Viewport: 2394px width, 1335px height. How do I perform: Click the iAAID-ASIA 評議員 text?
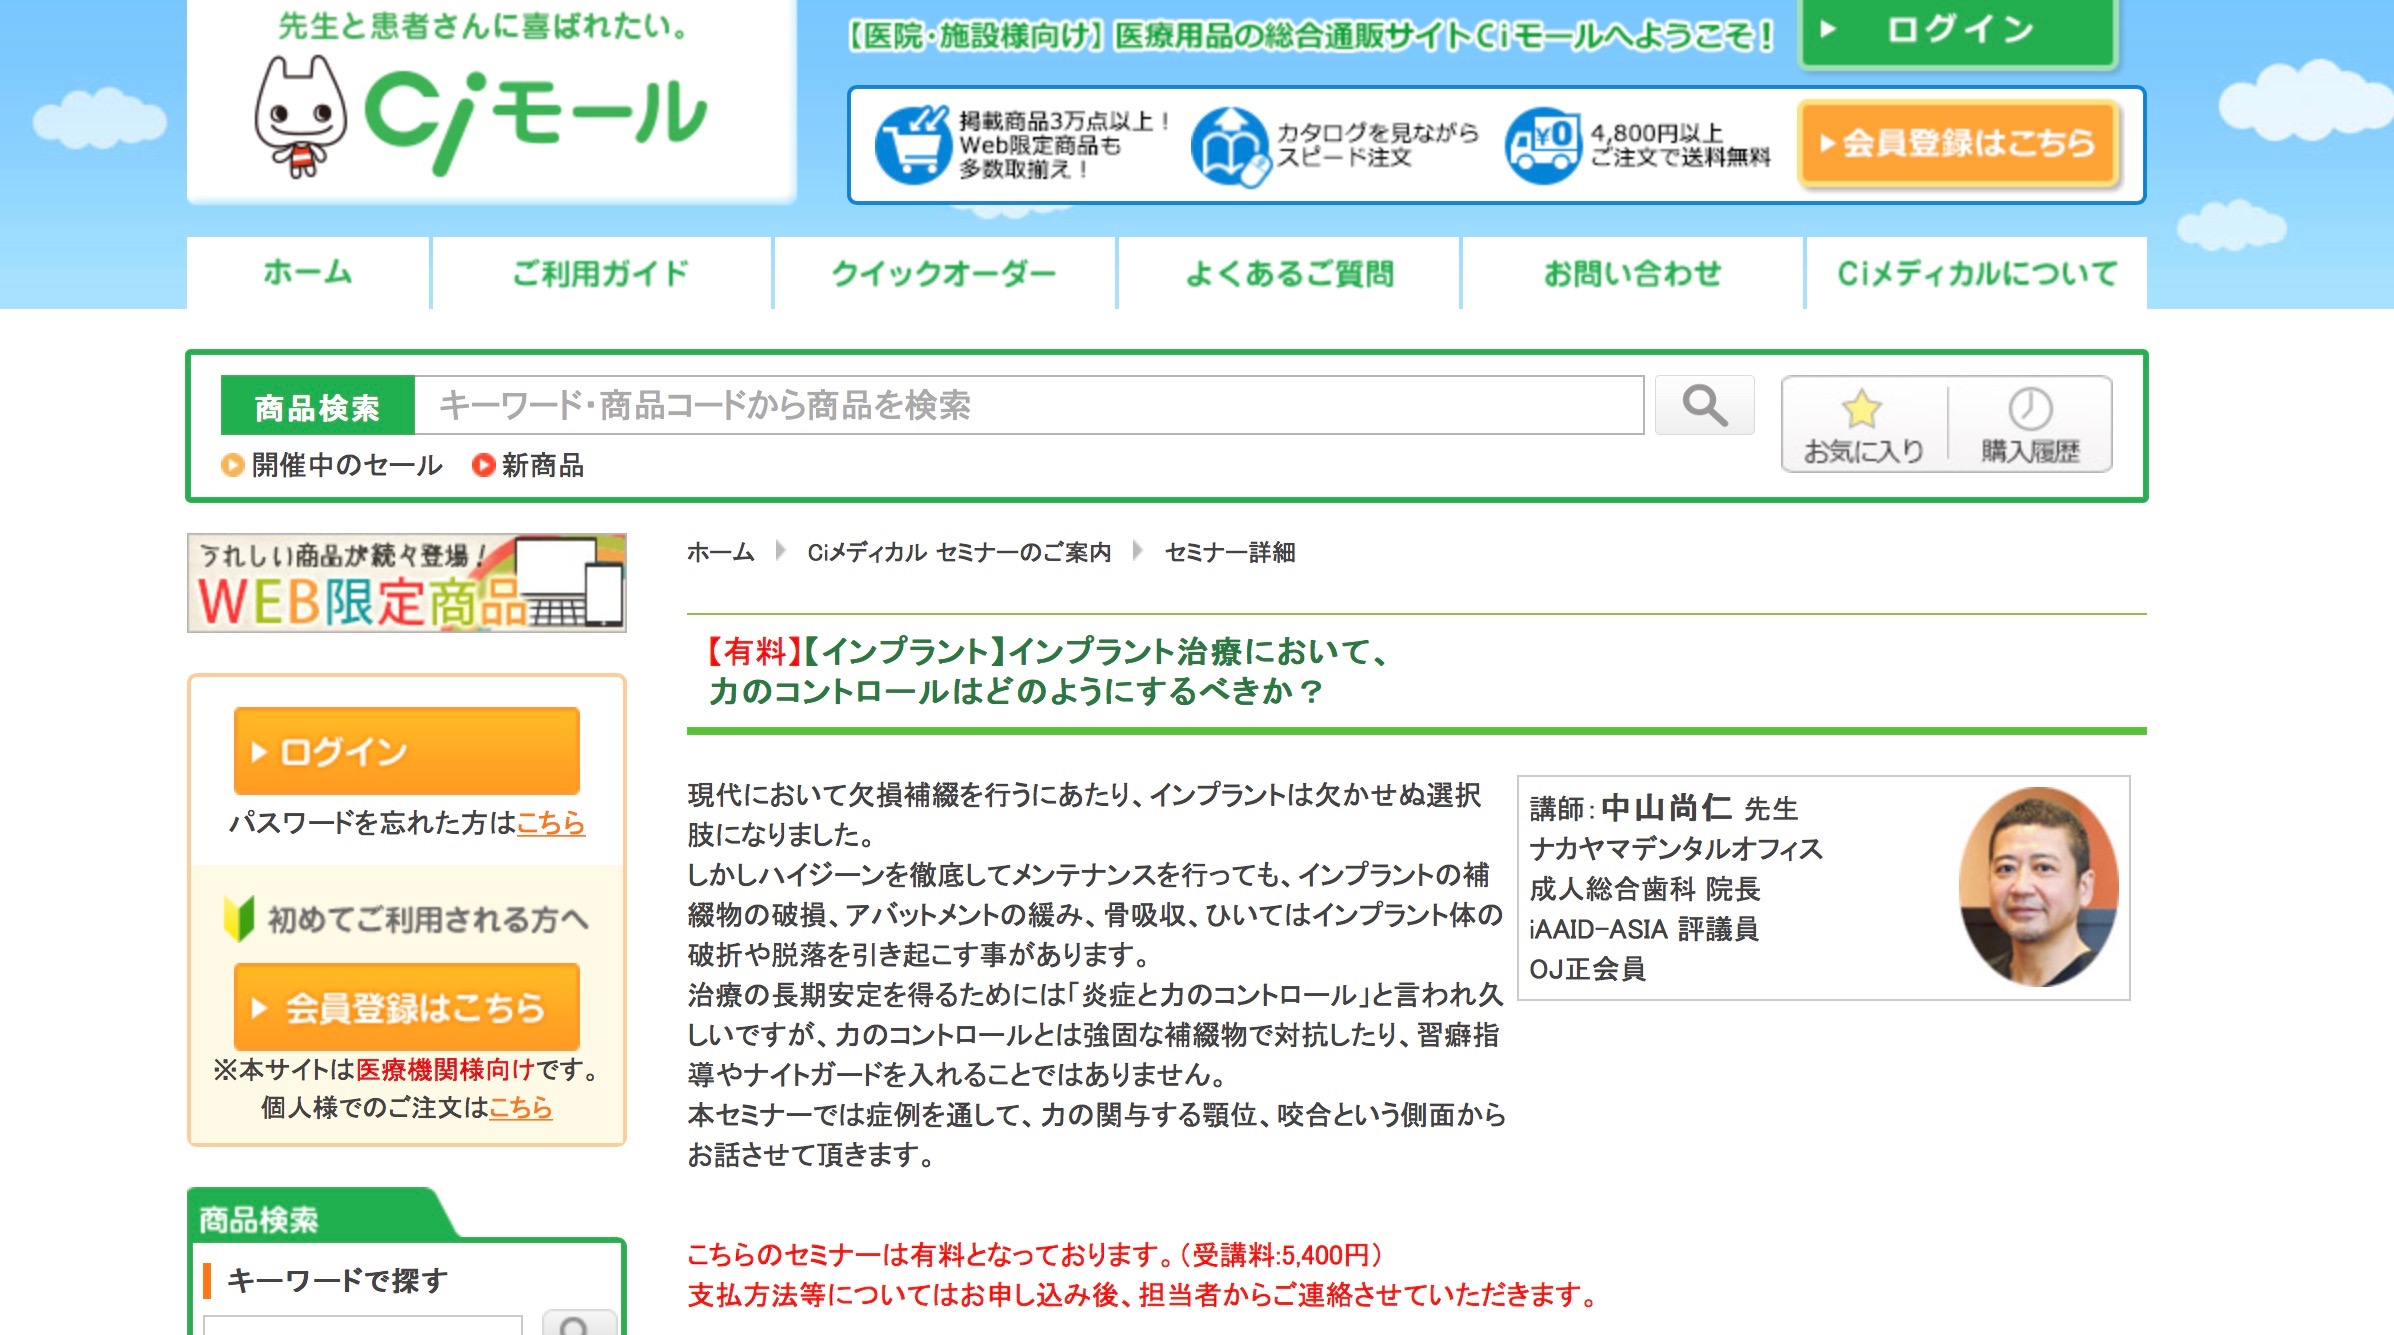tap(1644, 928)
